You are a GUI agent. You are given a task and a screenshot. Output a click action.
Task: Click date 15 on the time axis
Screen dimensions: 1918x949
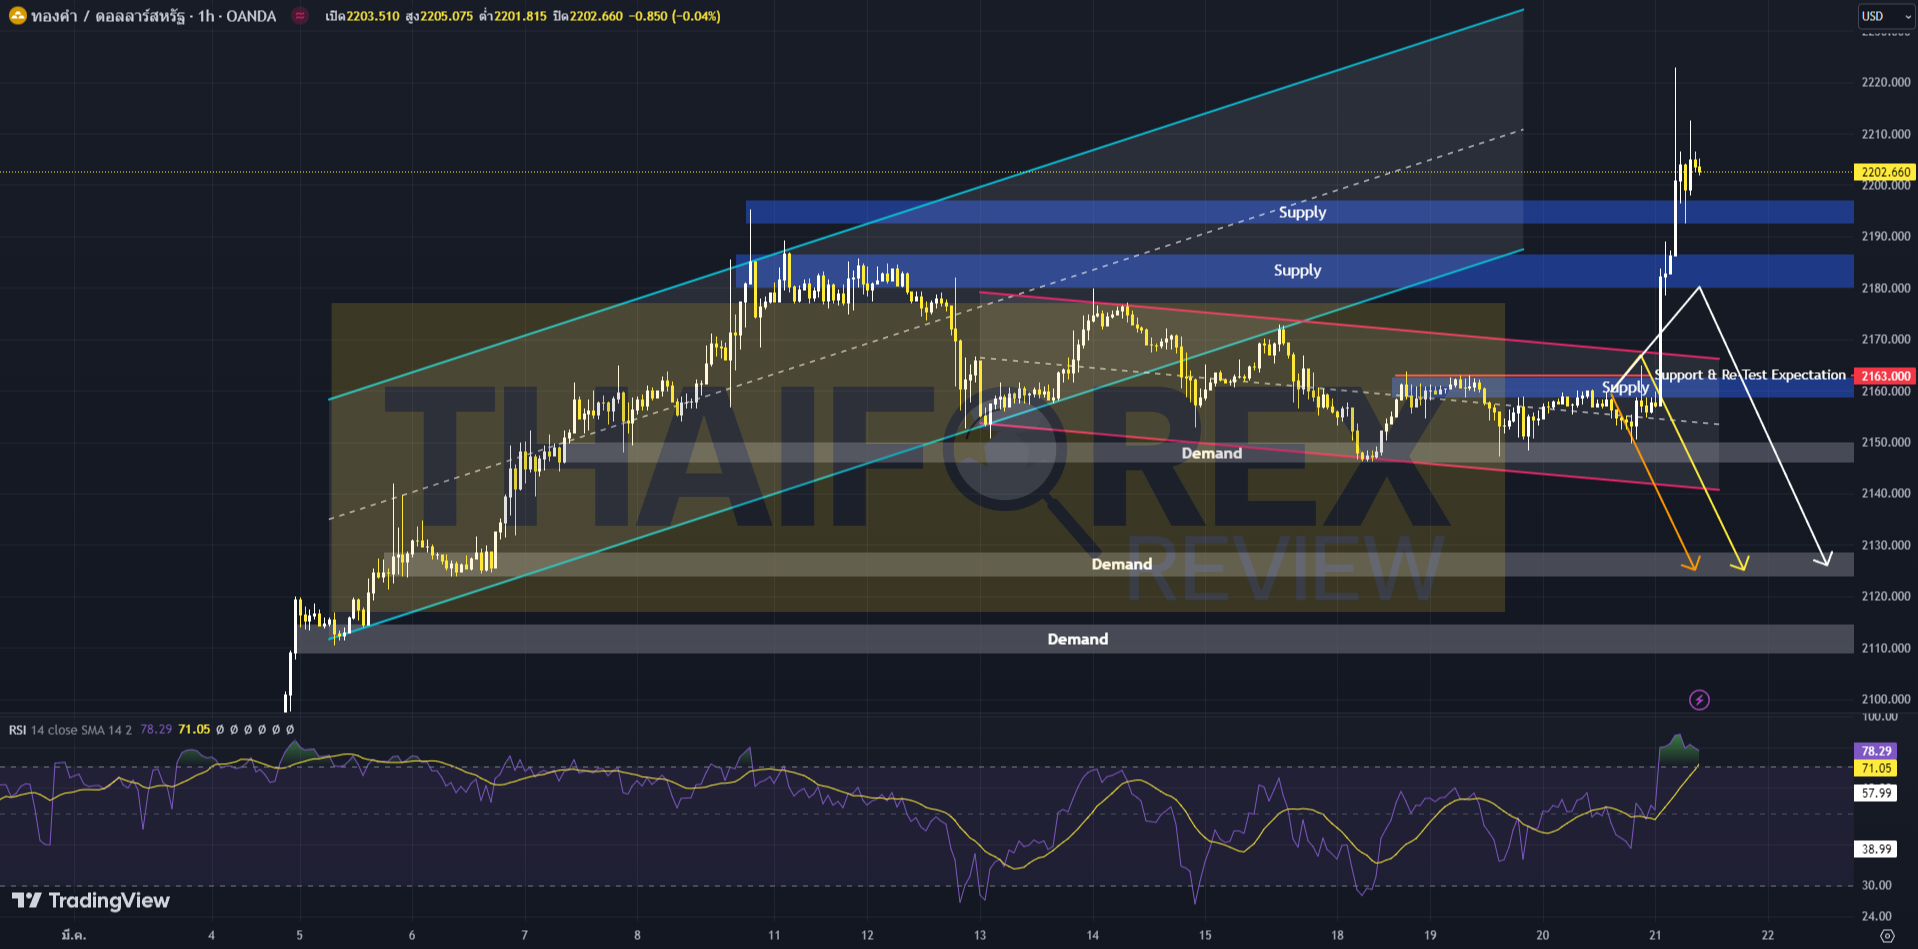pos(1205,936)
